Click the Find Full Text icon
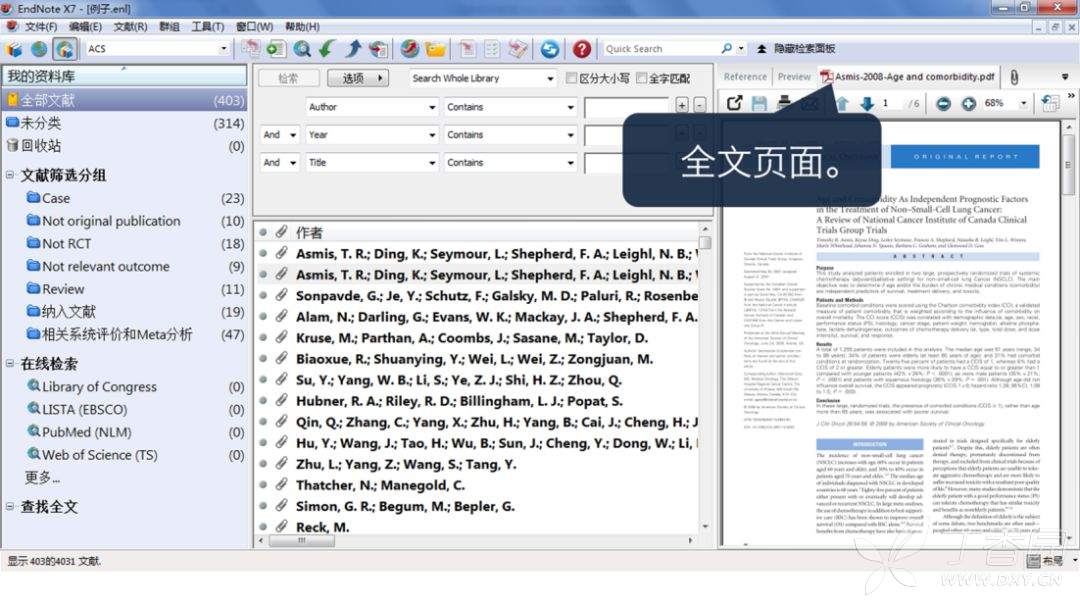The height and width of the screenshot is (606, 1080). click(x=377, y=49)
